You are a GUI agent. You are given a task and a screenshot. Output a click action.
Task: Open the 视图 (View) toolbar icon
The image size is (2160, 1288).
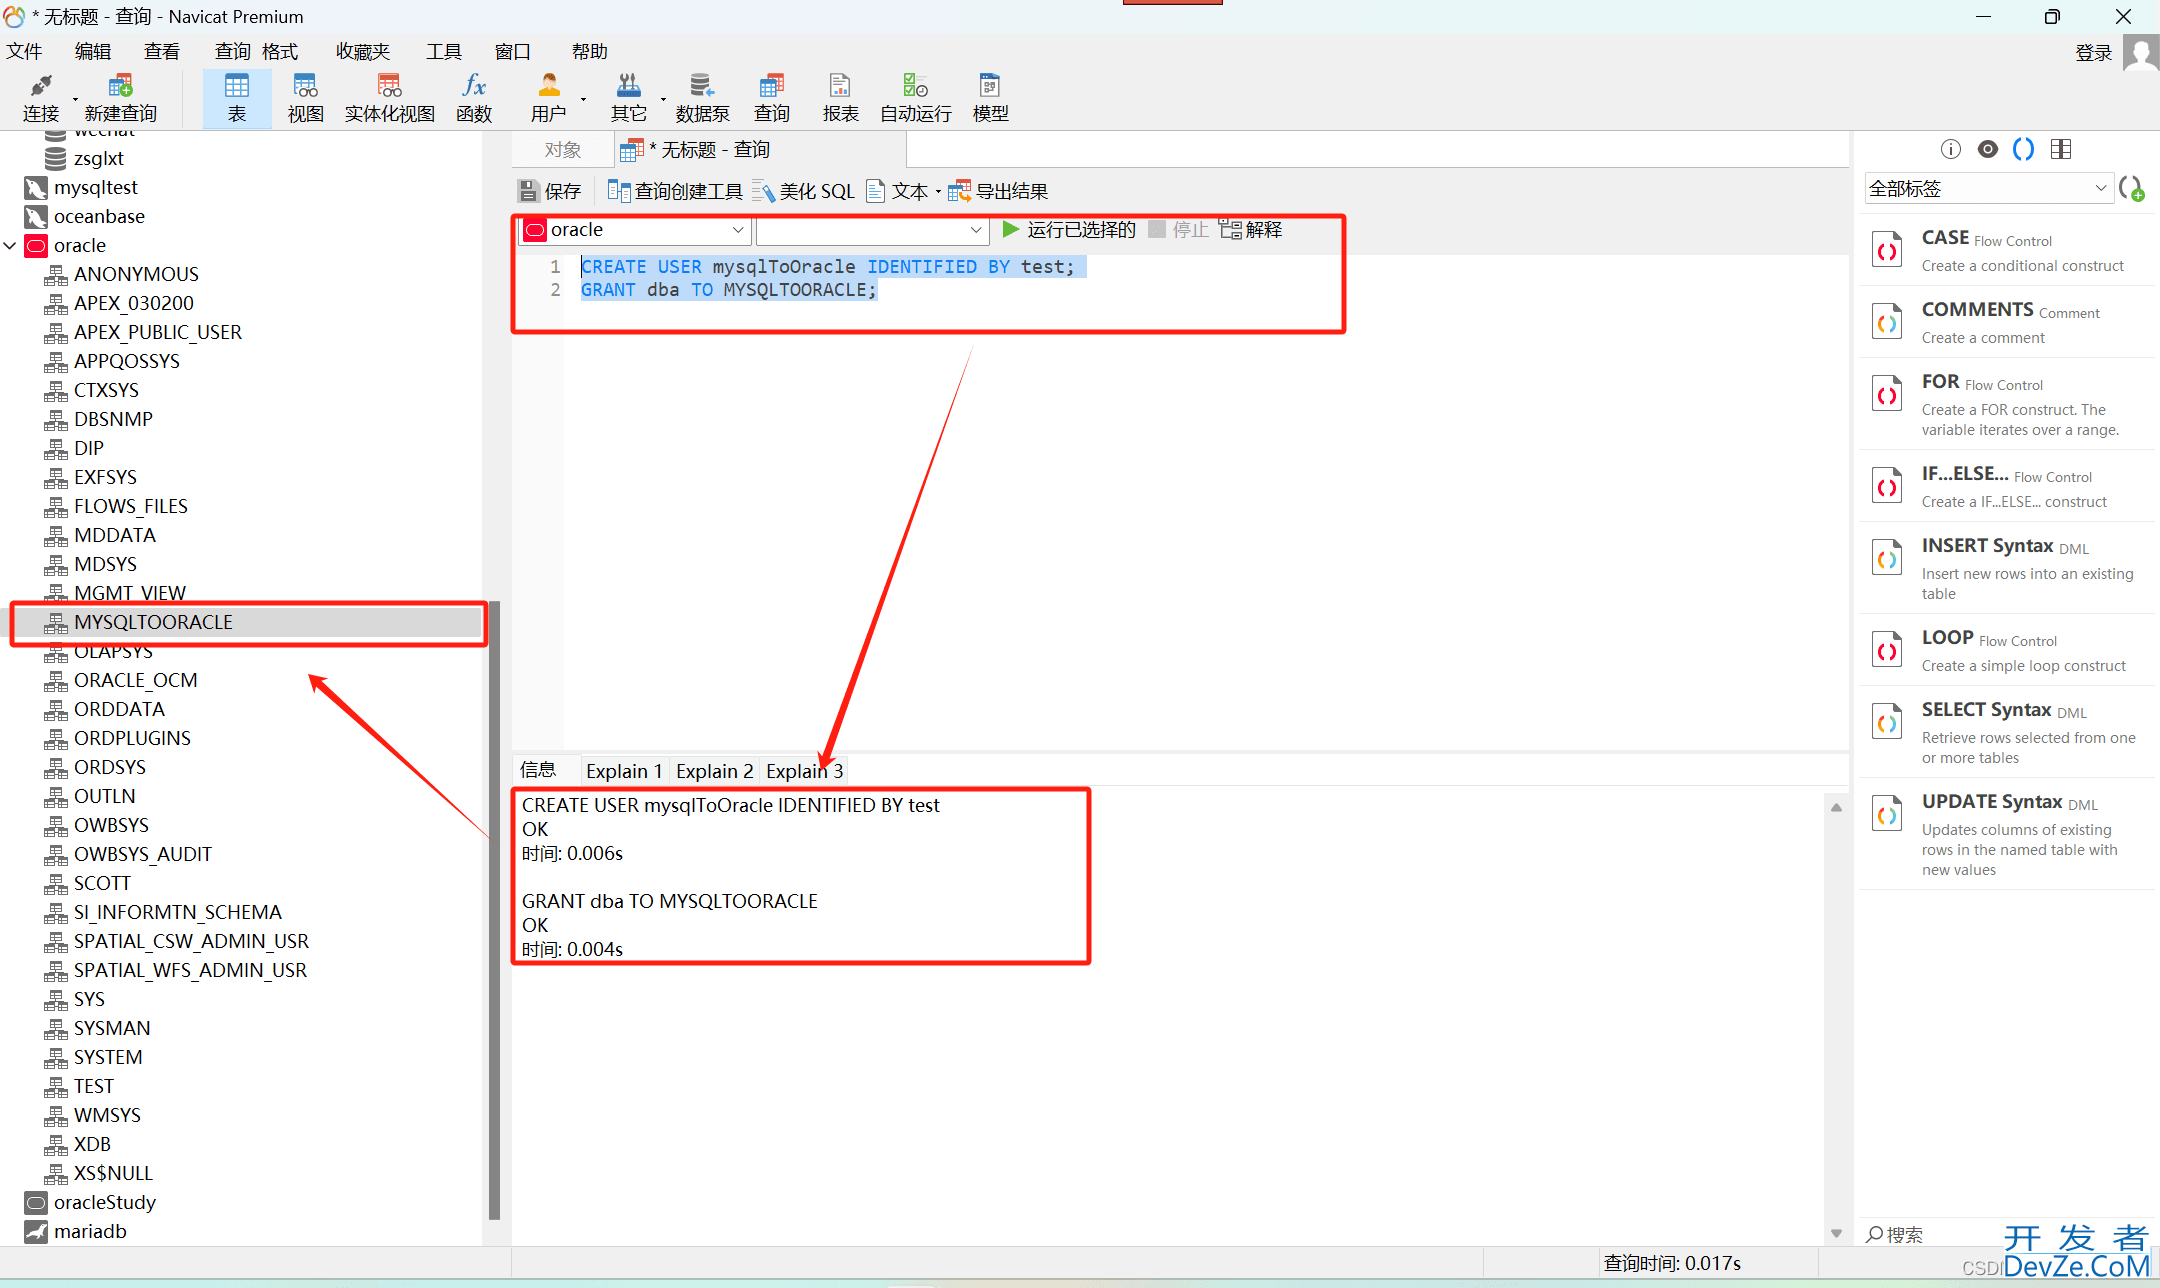(305, 98)
